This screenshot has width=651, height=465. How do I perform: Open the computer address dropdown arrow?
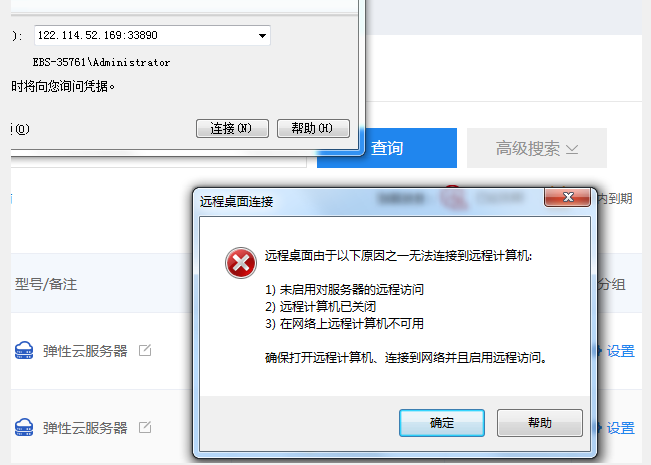pos(262,35)
